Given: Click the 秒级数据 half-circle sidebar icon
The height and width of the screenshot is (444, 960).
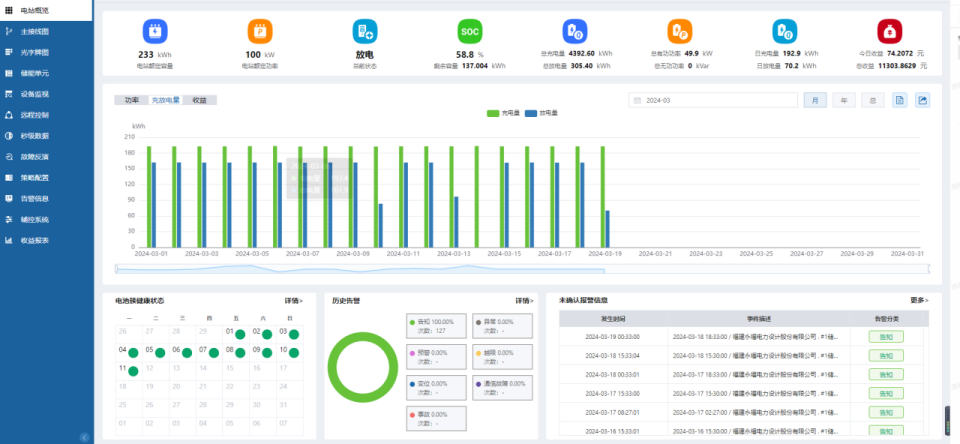Looking at the screenshot, I should pyautogui.click(x=9, y=136).
